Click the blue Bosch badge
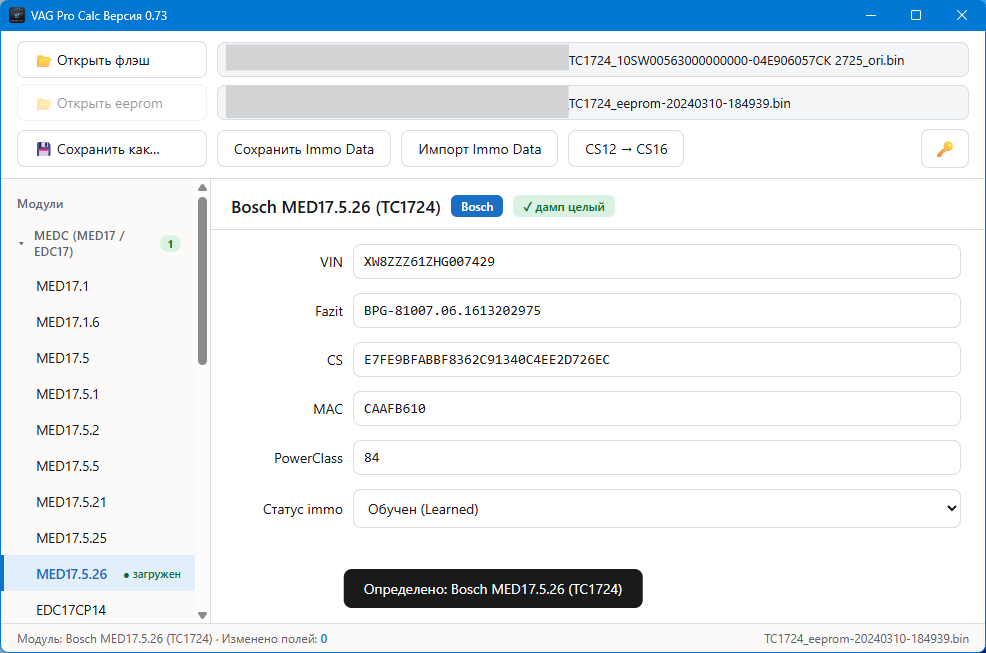Viewport: 986px width, 653px height. click(477, 206)
